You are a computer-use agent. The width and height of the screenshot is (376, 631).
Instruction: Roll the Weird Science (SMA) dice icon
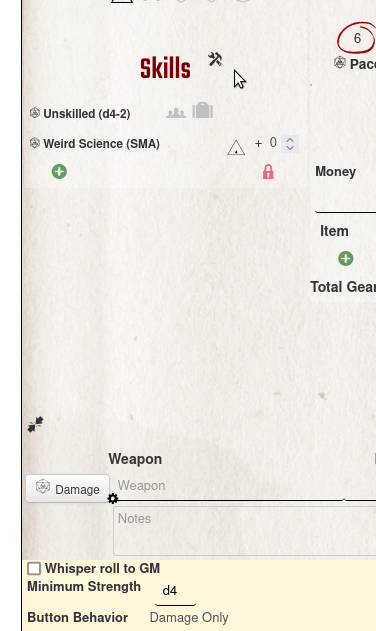(35, 143)
